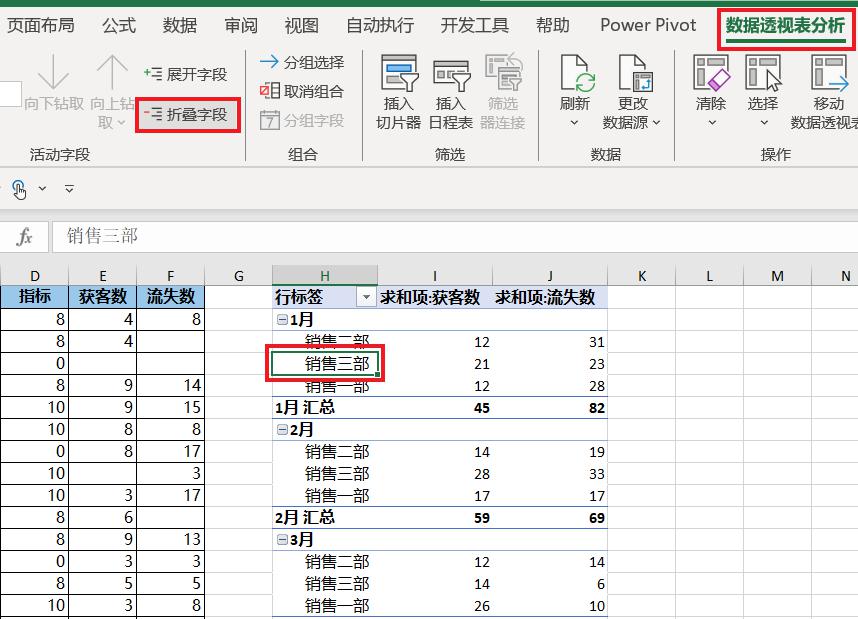Insert a timeline (插入日程表)
Screen dimensions: 858x619
point(451,92)
